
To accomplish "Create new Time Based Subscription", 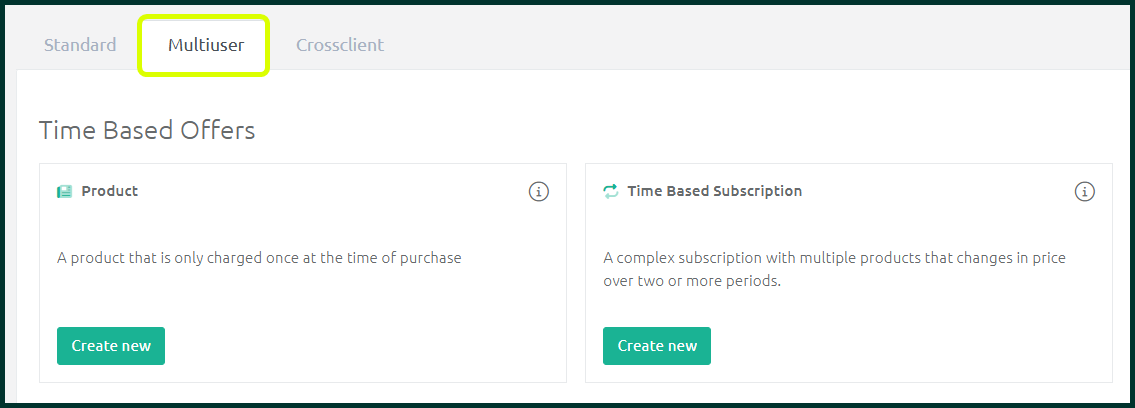I will [x=657, y=346].
